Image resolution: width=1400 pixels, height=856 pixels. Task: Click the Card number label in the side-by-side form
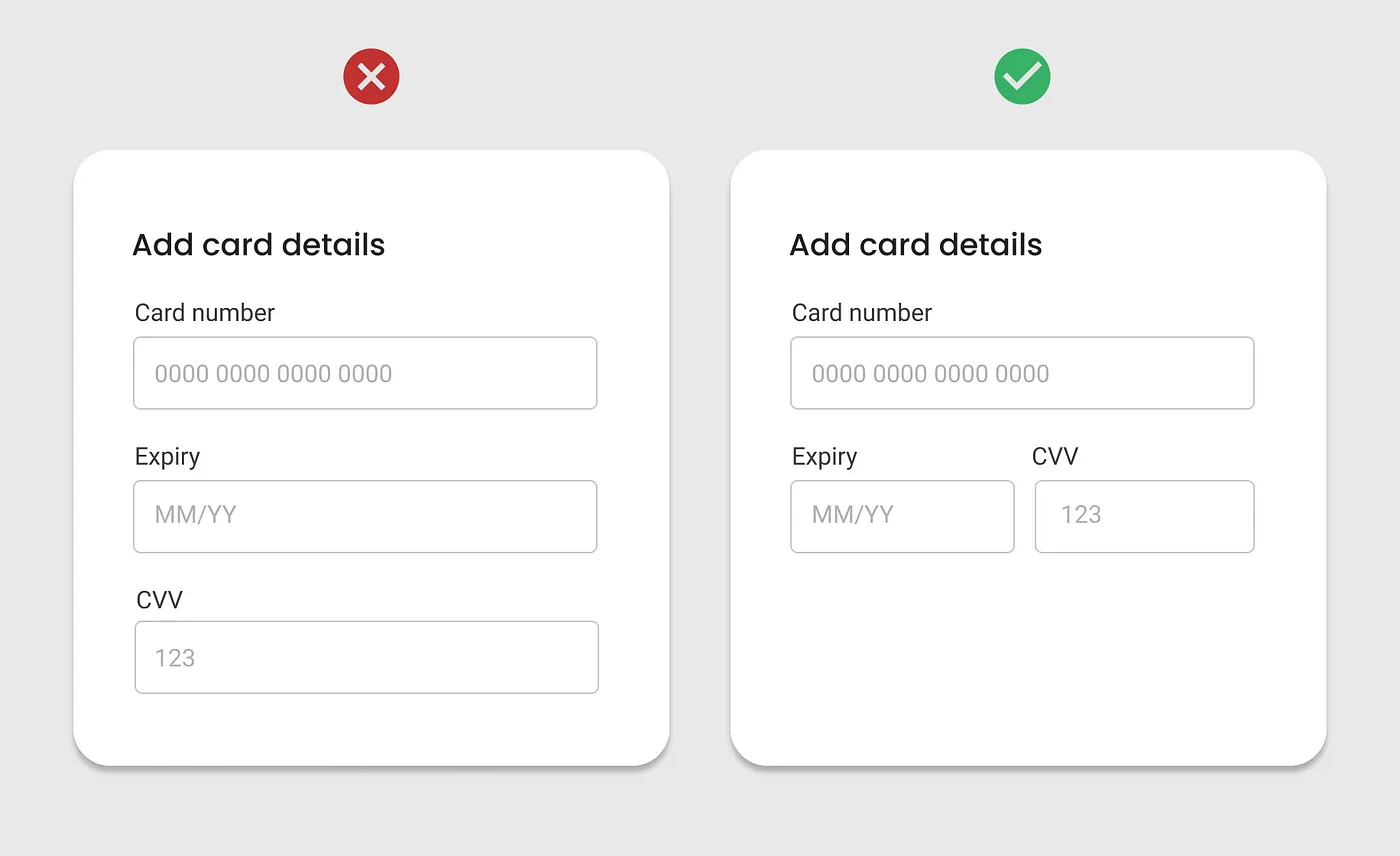(862, 313)
